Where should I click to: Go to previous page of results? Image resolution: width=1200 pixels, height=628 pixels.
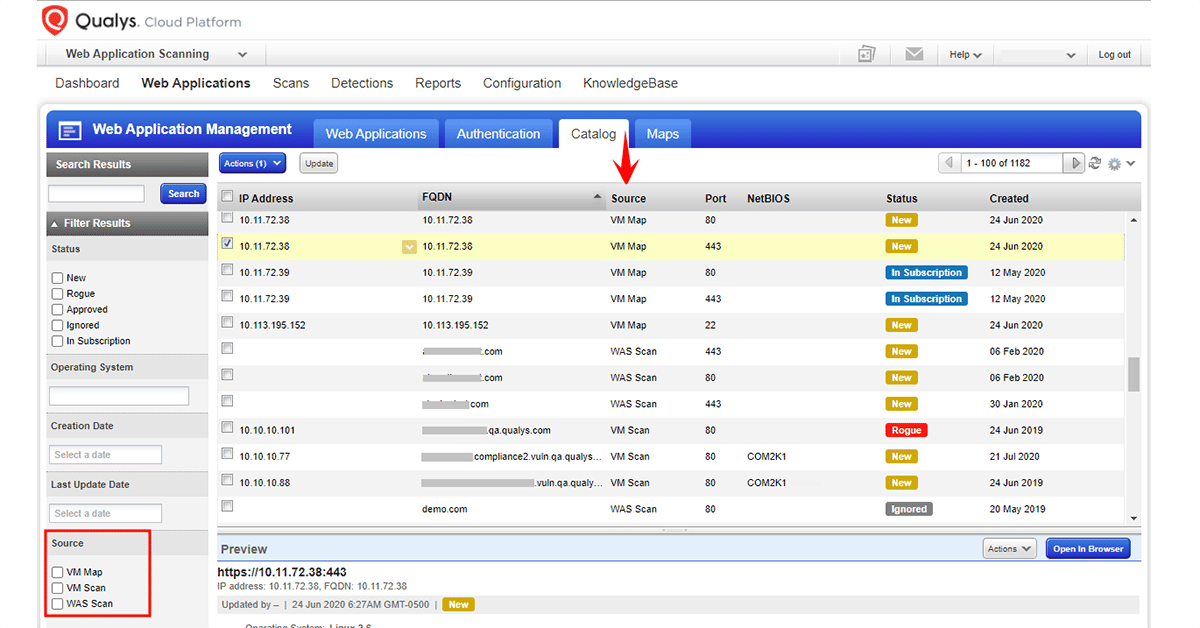point(948,163)
